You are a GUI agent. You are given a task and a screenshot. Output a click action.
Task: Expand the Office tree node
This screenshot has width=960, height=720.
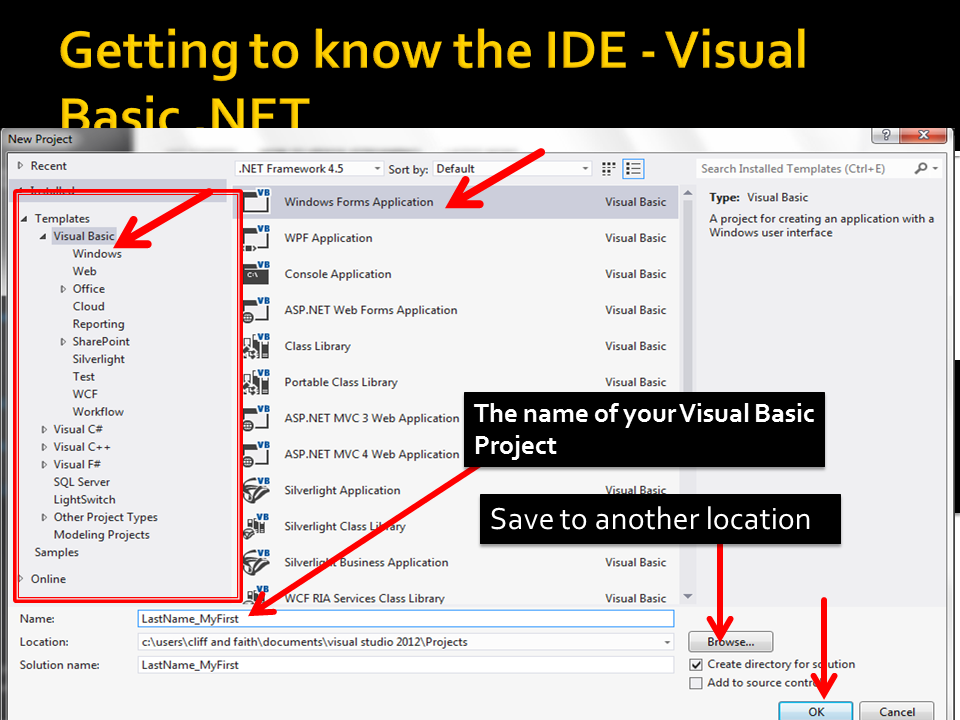63,289
